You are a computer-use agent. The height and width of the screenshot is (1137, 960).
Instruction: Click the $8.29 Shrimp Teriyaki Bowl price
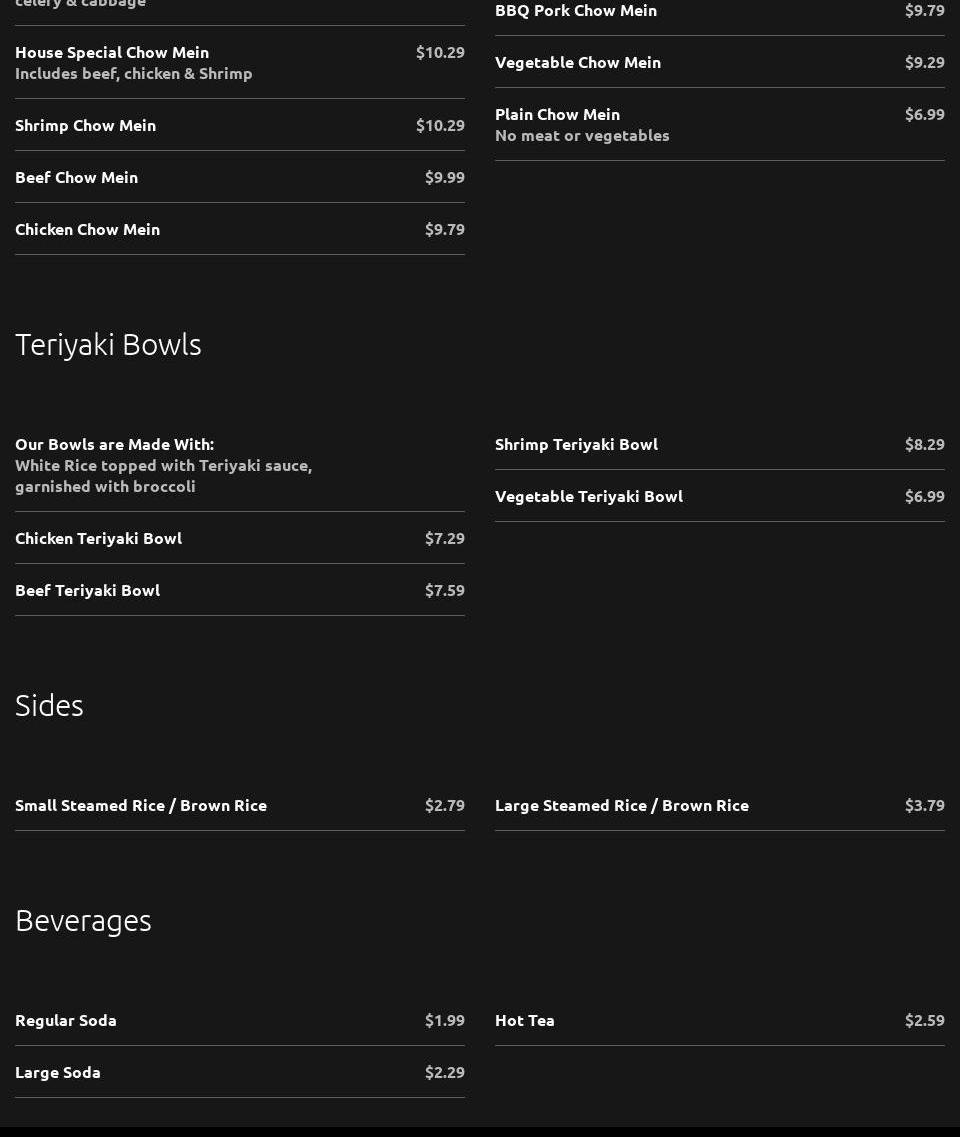(924, 444)
